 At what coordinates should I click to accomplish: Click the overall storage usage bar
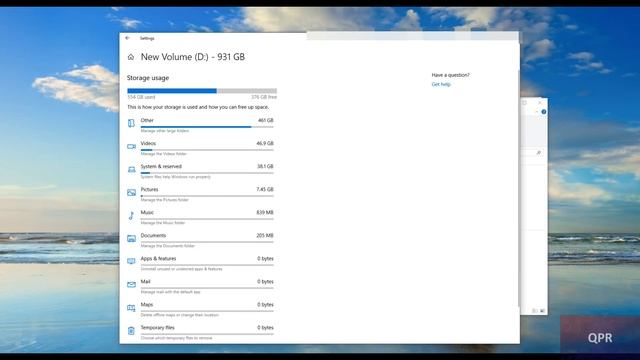(202, 91)
